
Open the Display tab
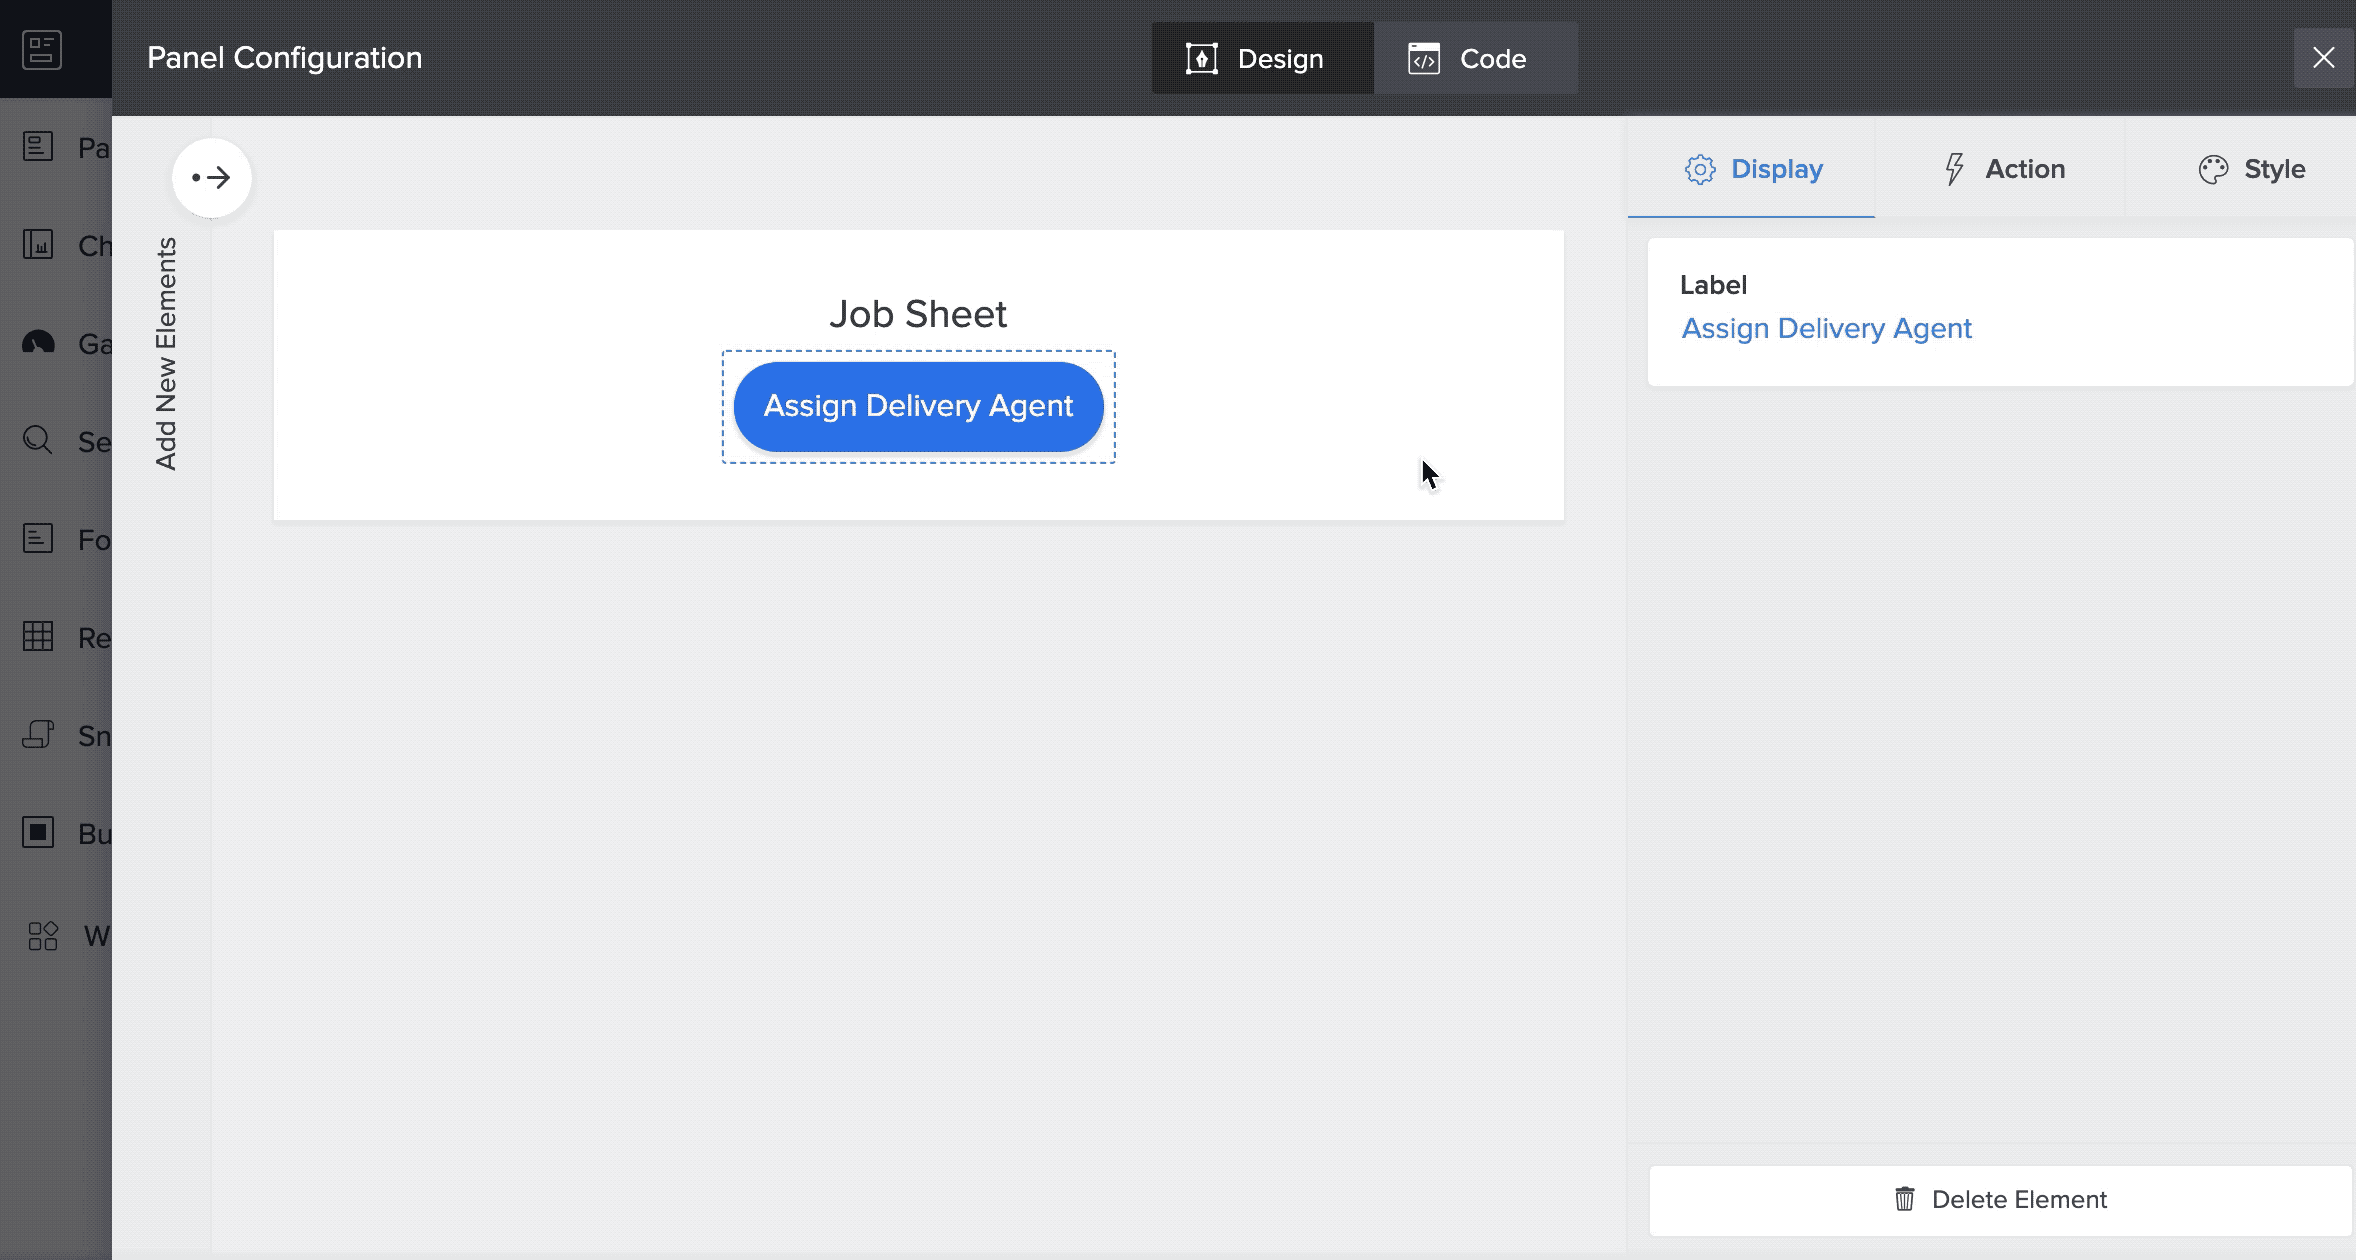pos(1752,169)
